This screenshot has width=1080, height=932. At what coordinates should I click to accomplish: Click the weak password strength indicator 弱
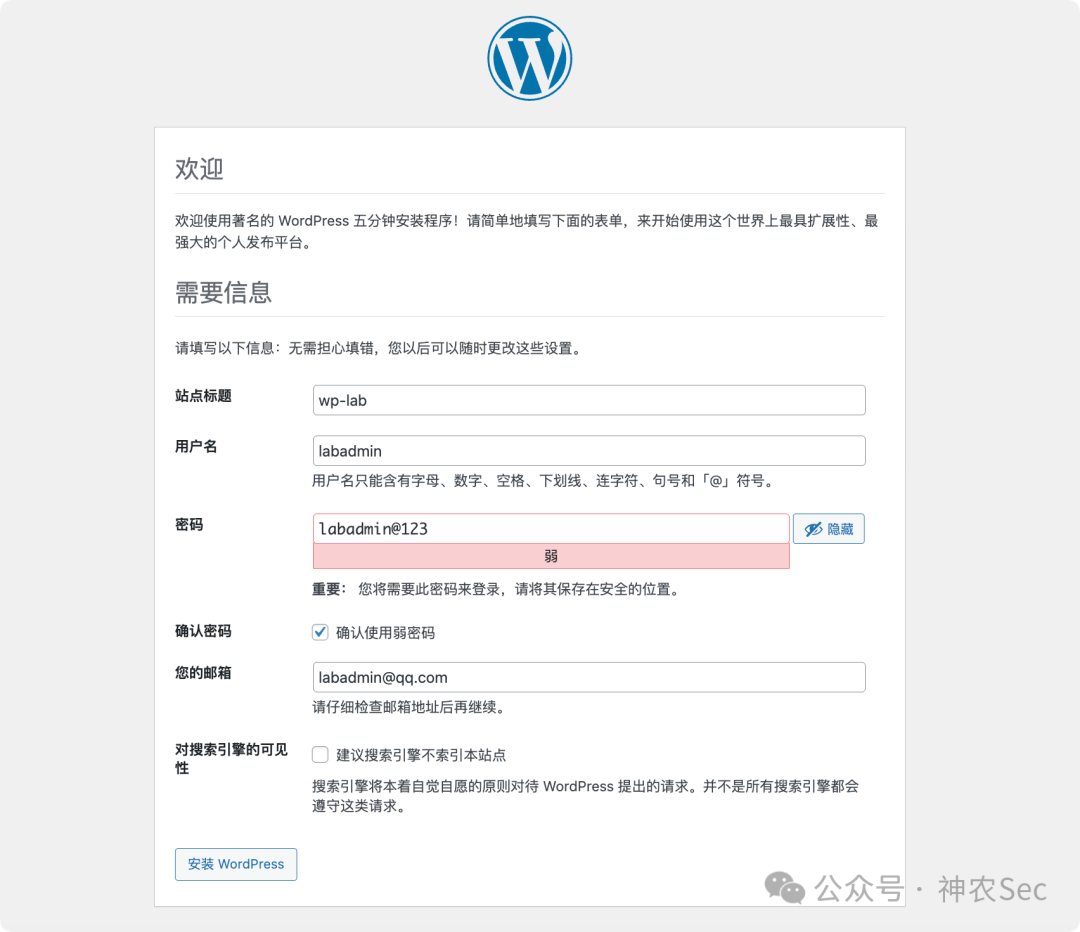[551, 556]
